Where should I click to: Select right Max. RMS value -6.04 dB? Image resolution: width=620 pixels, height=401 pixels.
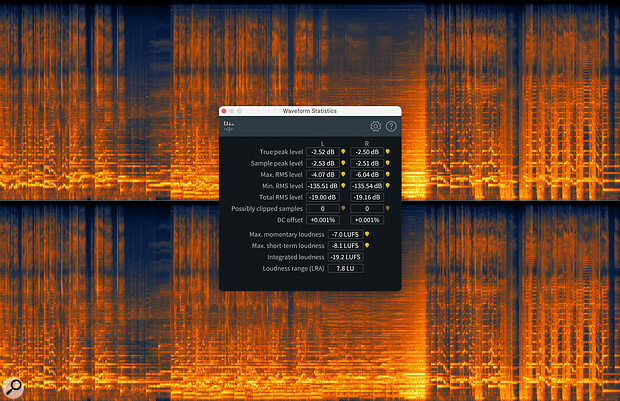pyautogui.click(x=367, y=174)
